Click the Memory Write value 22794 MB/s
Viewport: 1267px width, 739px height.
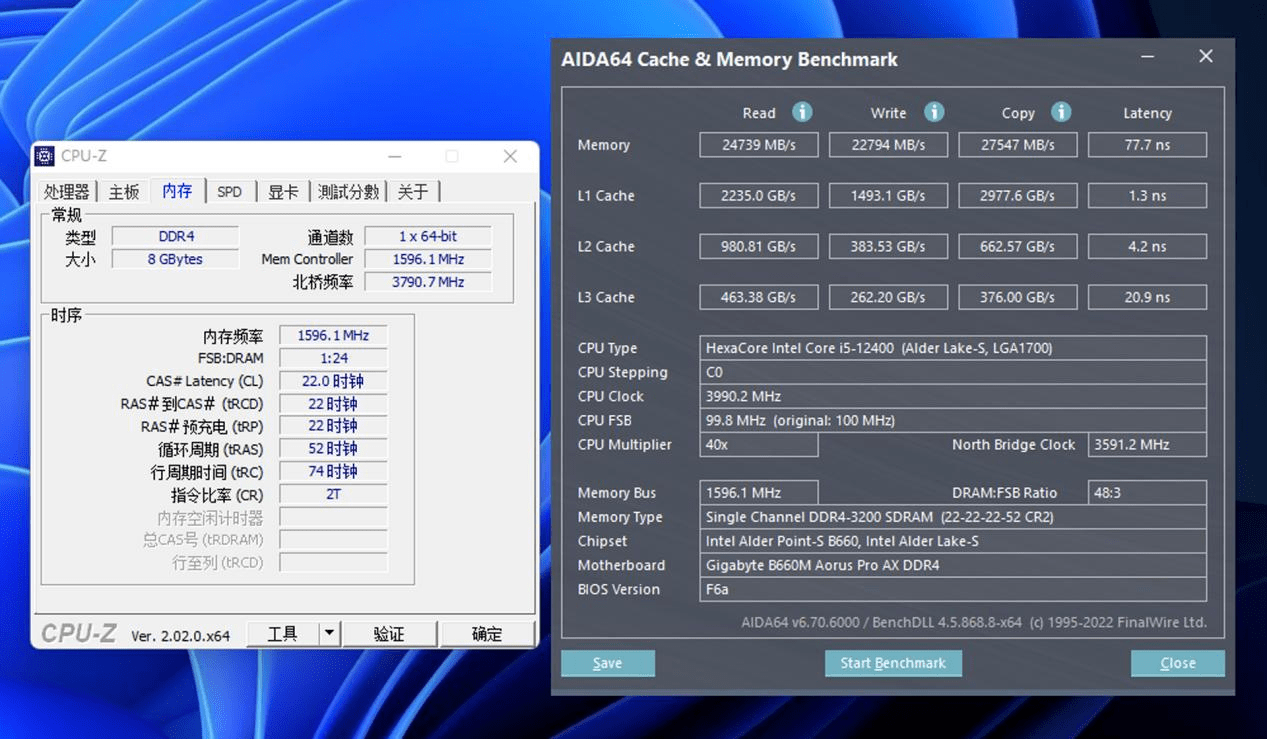coord(888,145)
